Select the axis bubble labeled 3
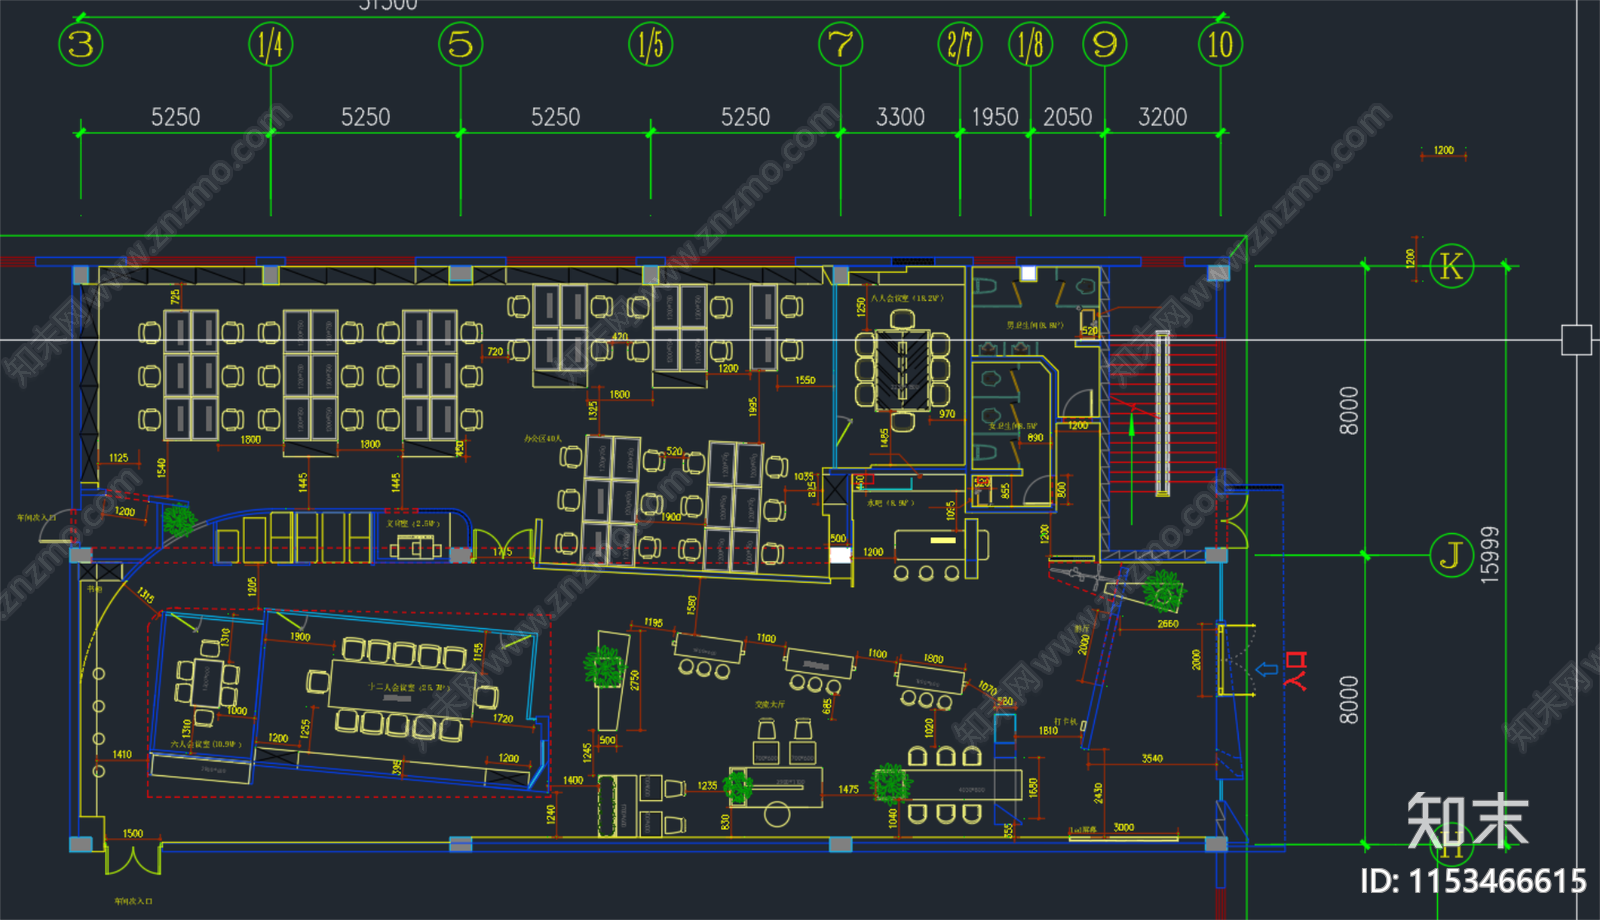Viewport: 1600px width, 920px height. pyautogui.click(x=81, y=45)
